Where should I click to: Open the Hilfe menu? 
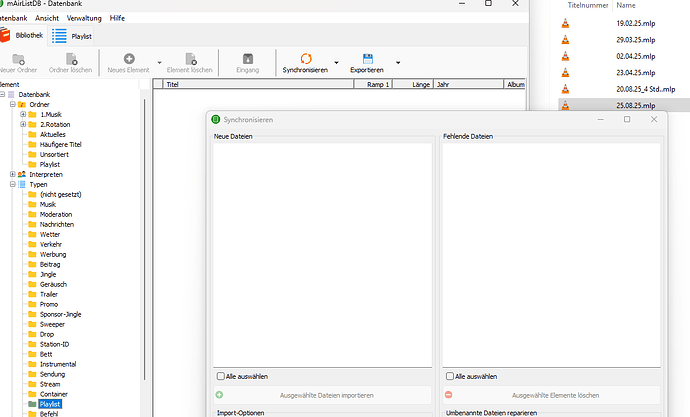point(117,18)
